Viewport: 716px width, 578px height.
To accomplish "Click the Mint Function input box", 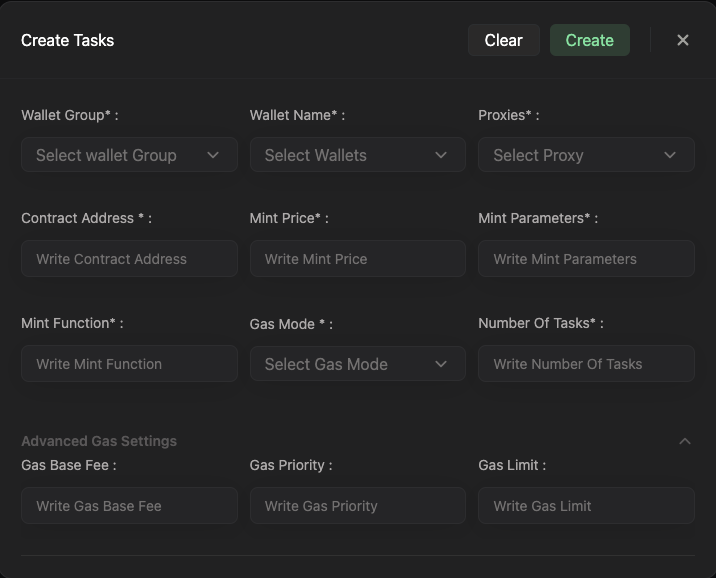I will 129,364.
